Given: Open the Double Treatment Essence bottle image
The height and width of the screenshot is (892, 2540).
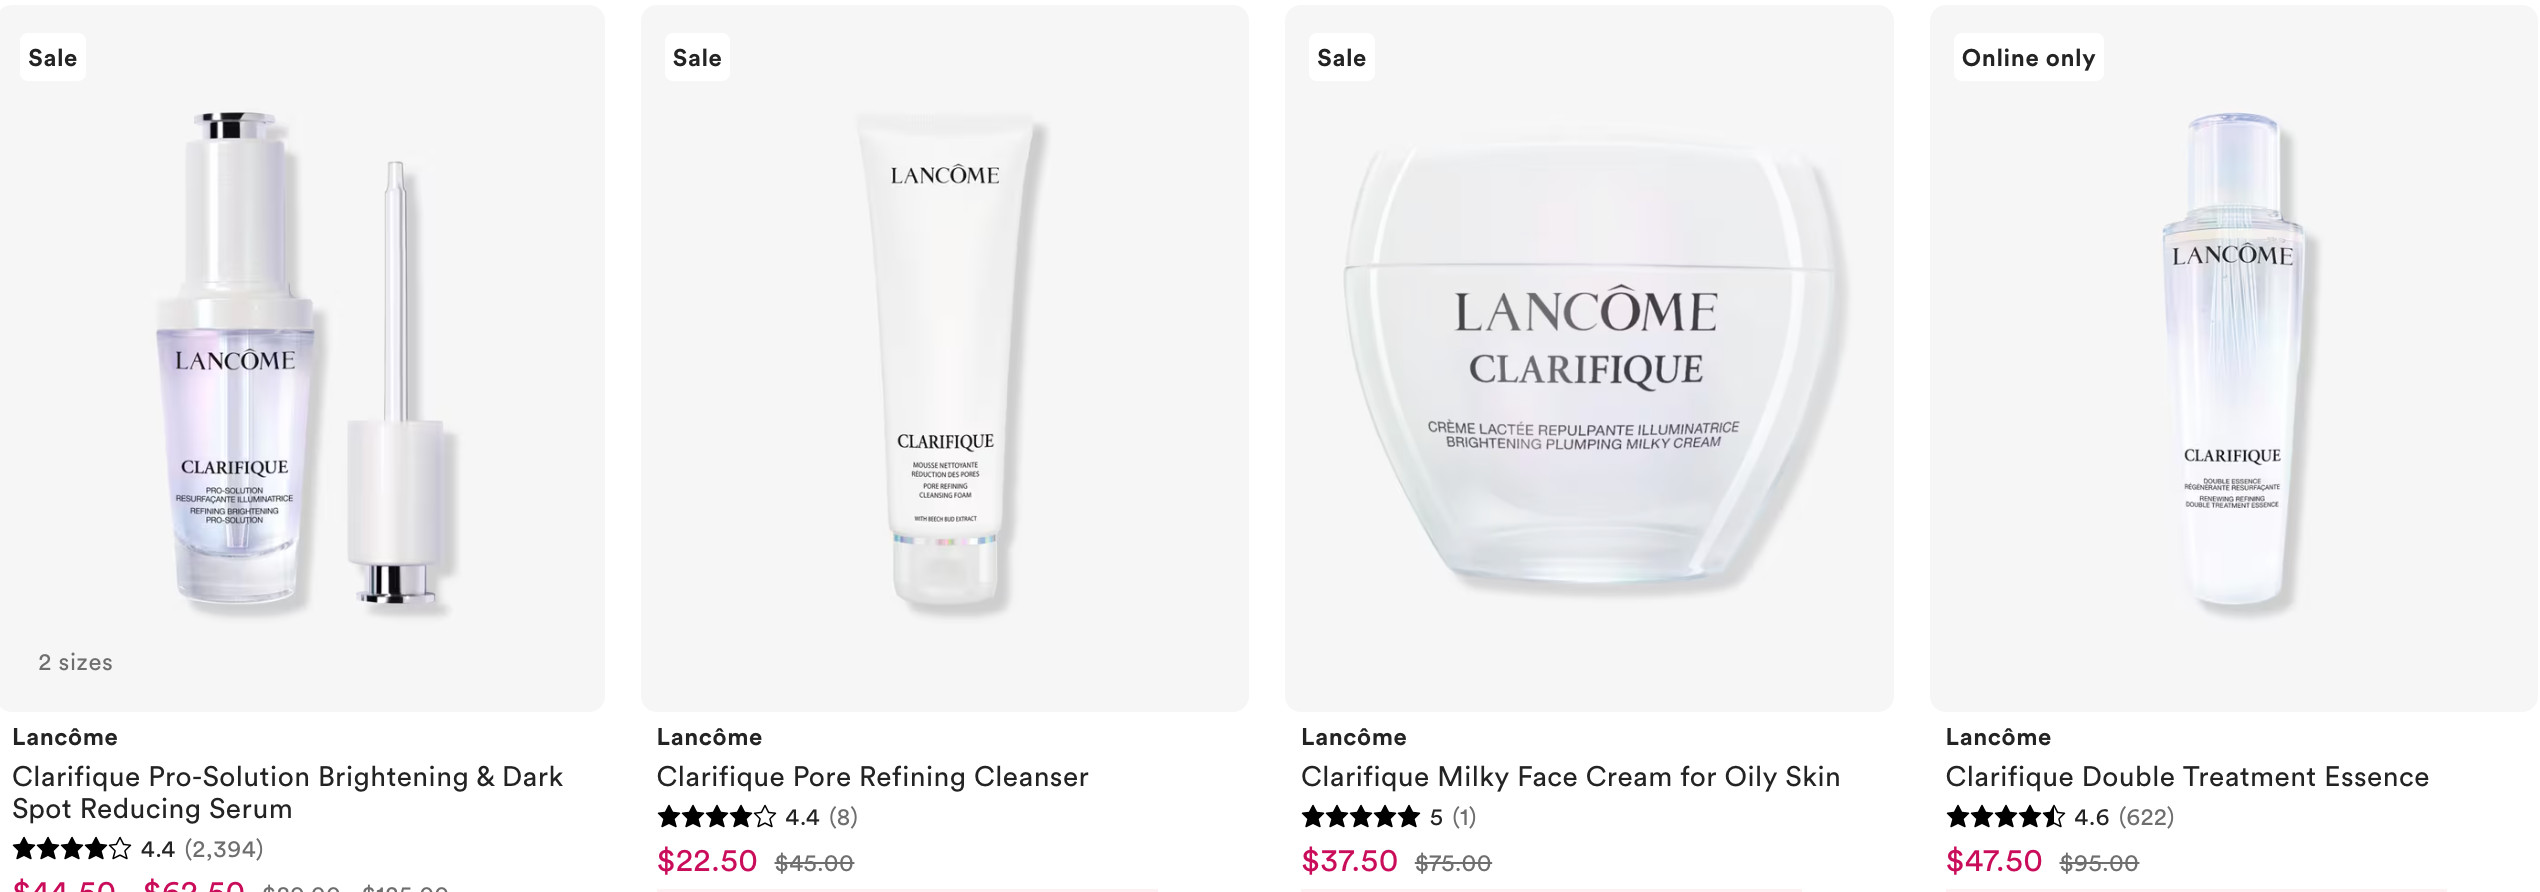Looking at the screenshot, I should (x=2233, y=358).
